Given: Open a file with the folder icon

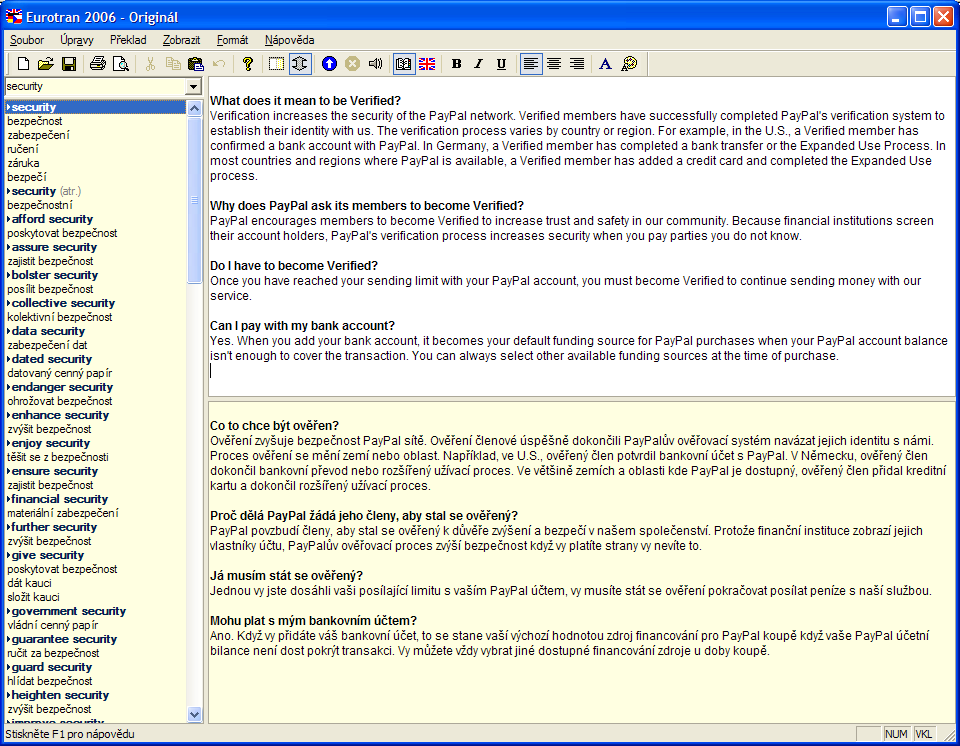Looking at the screenshot, I should pyautogui.click(x=45, y=64).
